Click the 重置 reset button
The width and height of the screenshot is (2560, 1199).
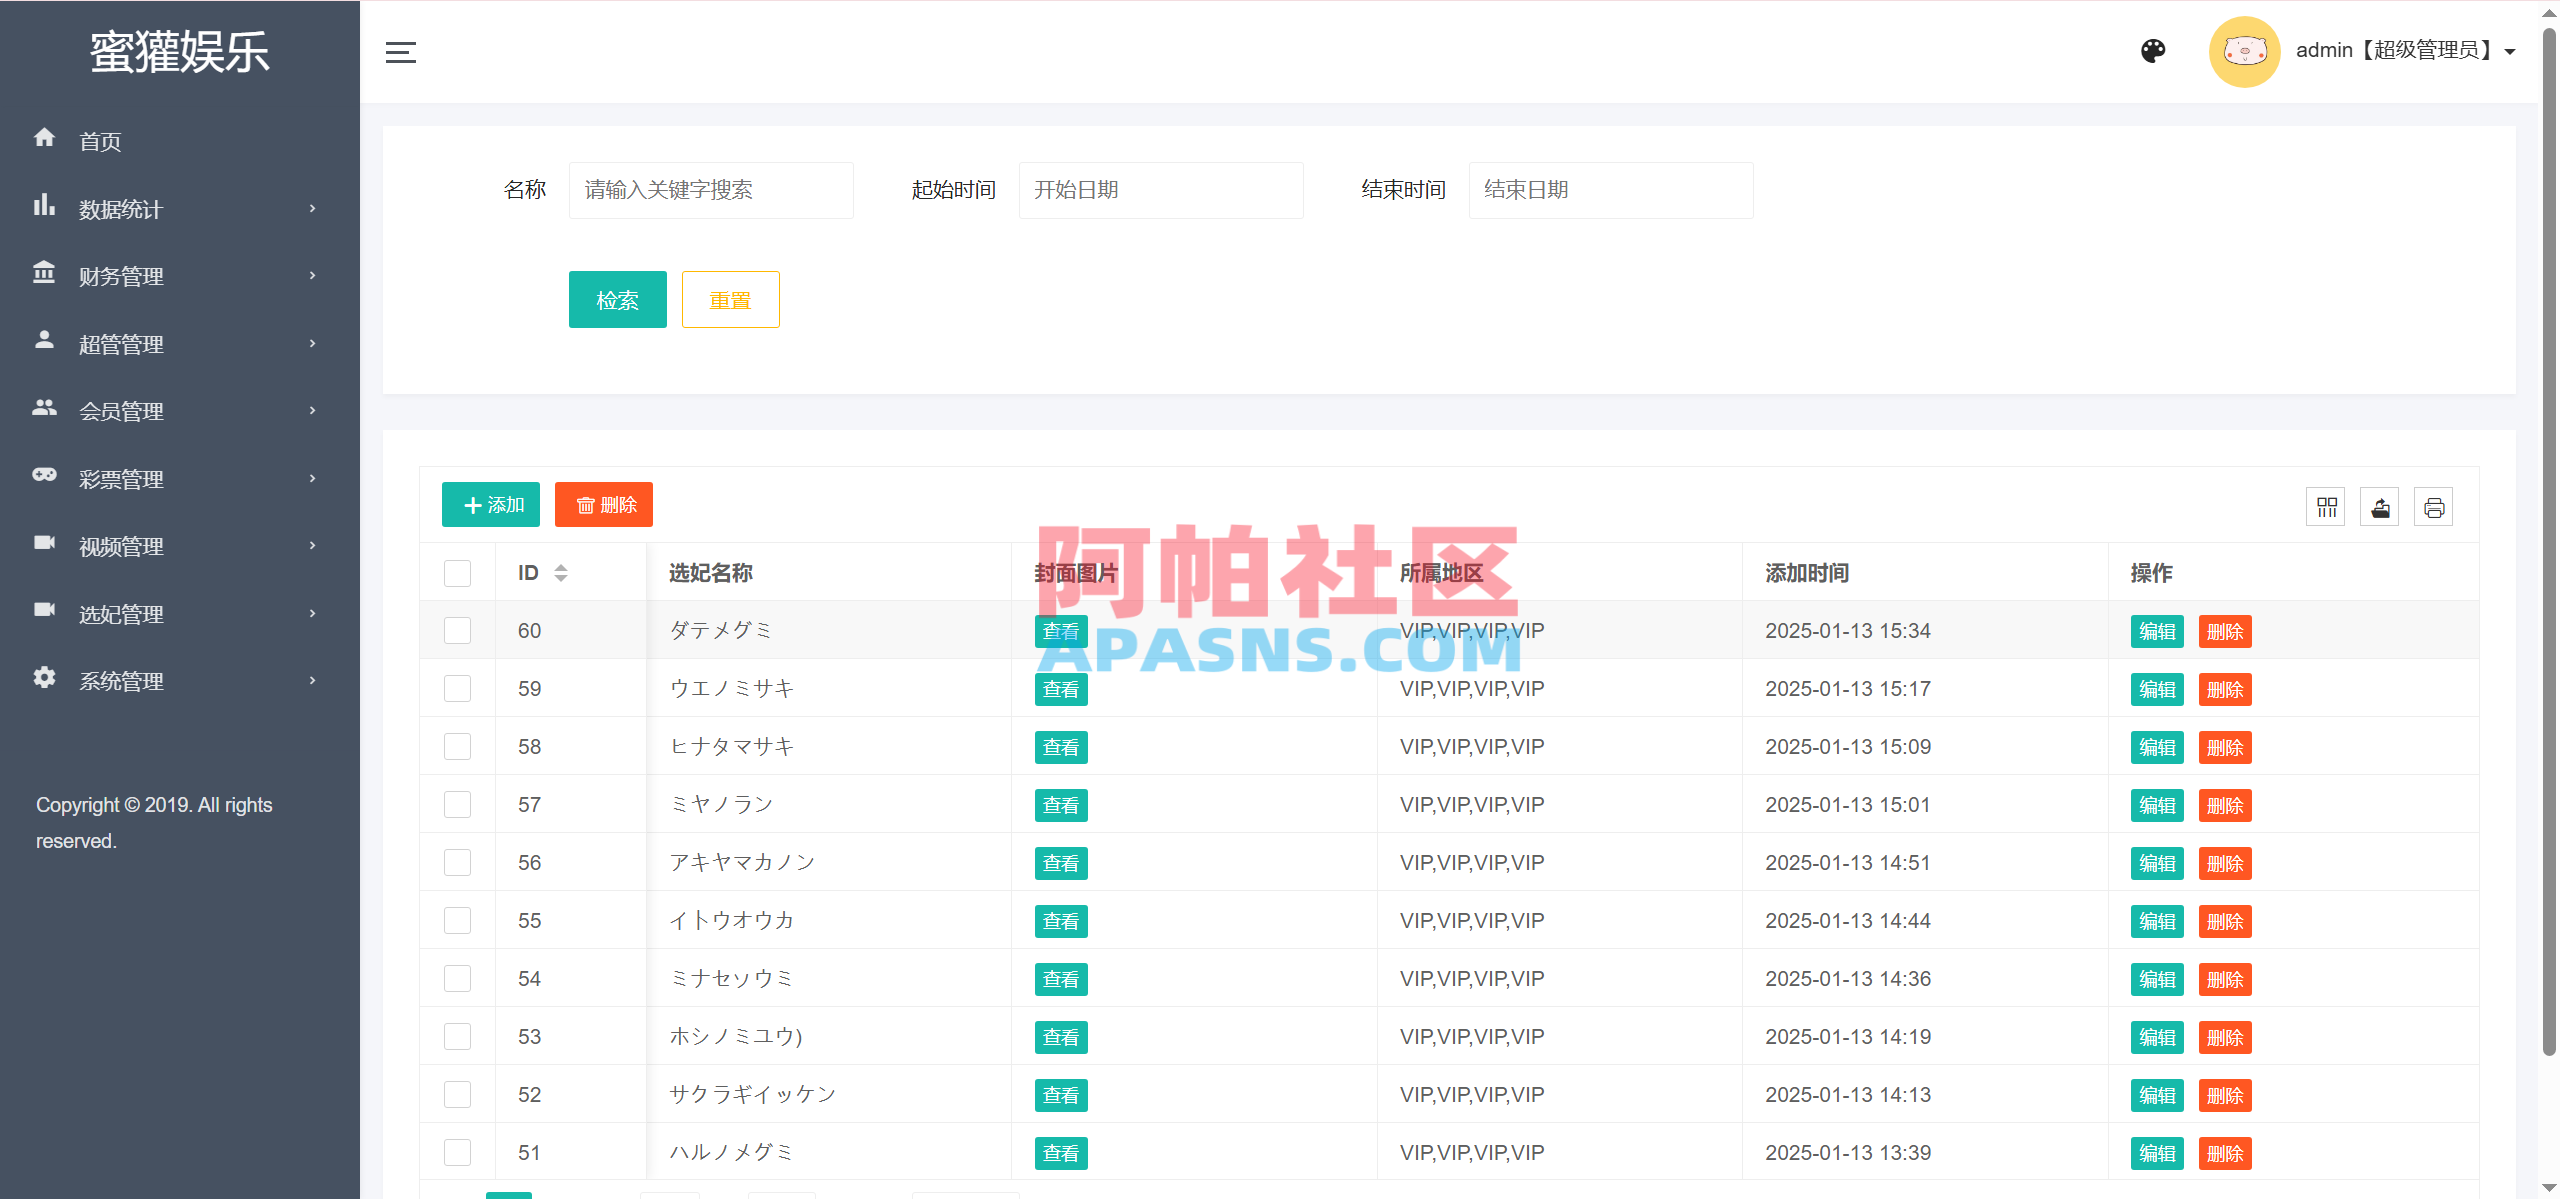(730, 299)
